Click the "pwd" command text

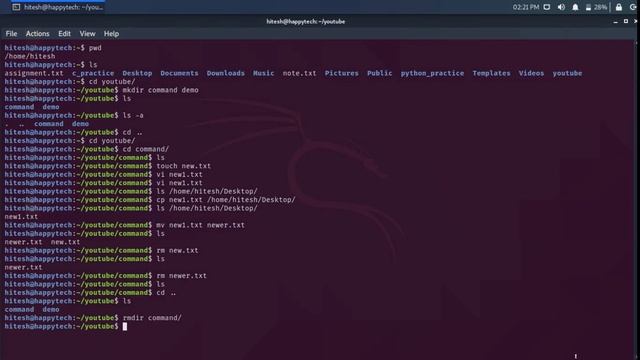click(x=95, y=48)
